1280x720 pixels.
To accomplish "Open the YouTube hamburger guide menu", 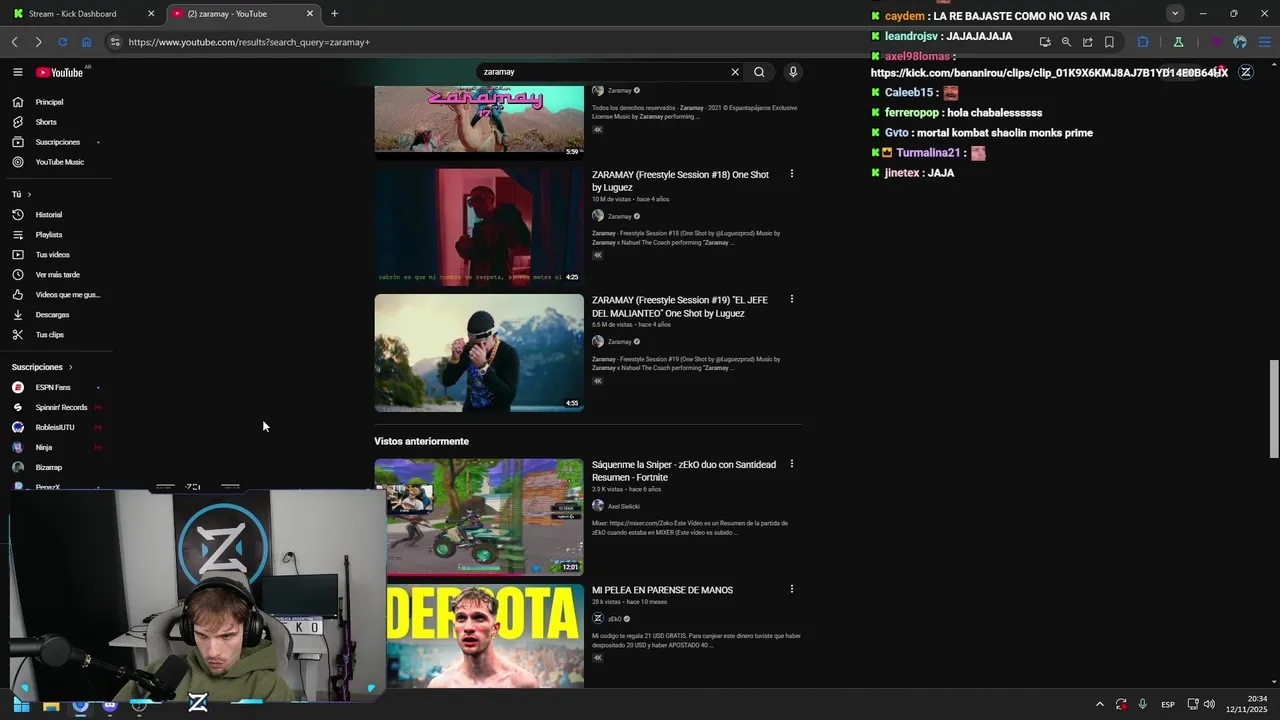I will 18,72.
